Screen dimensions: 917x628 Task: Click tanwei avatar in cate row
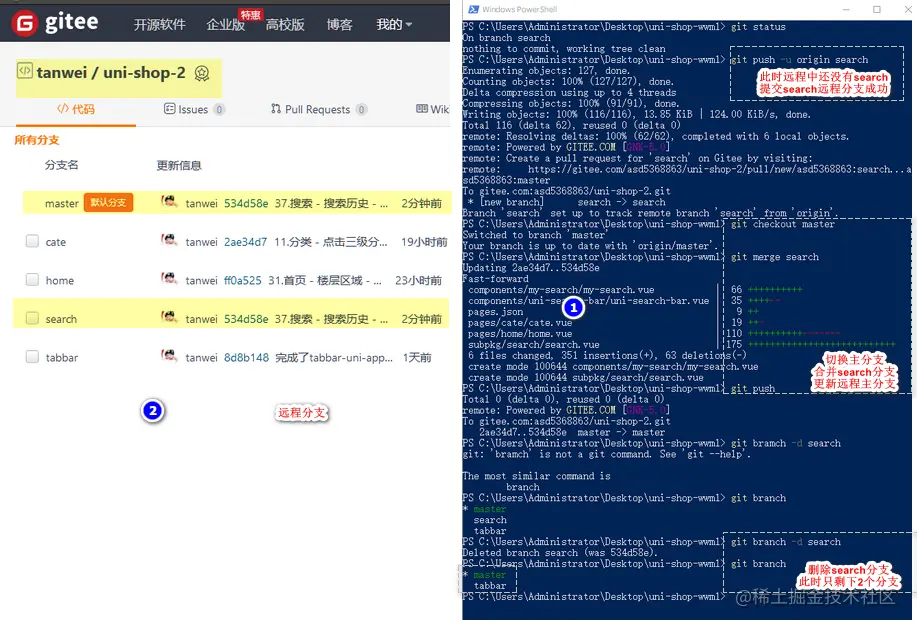coord(170,240)
